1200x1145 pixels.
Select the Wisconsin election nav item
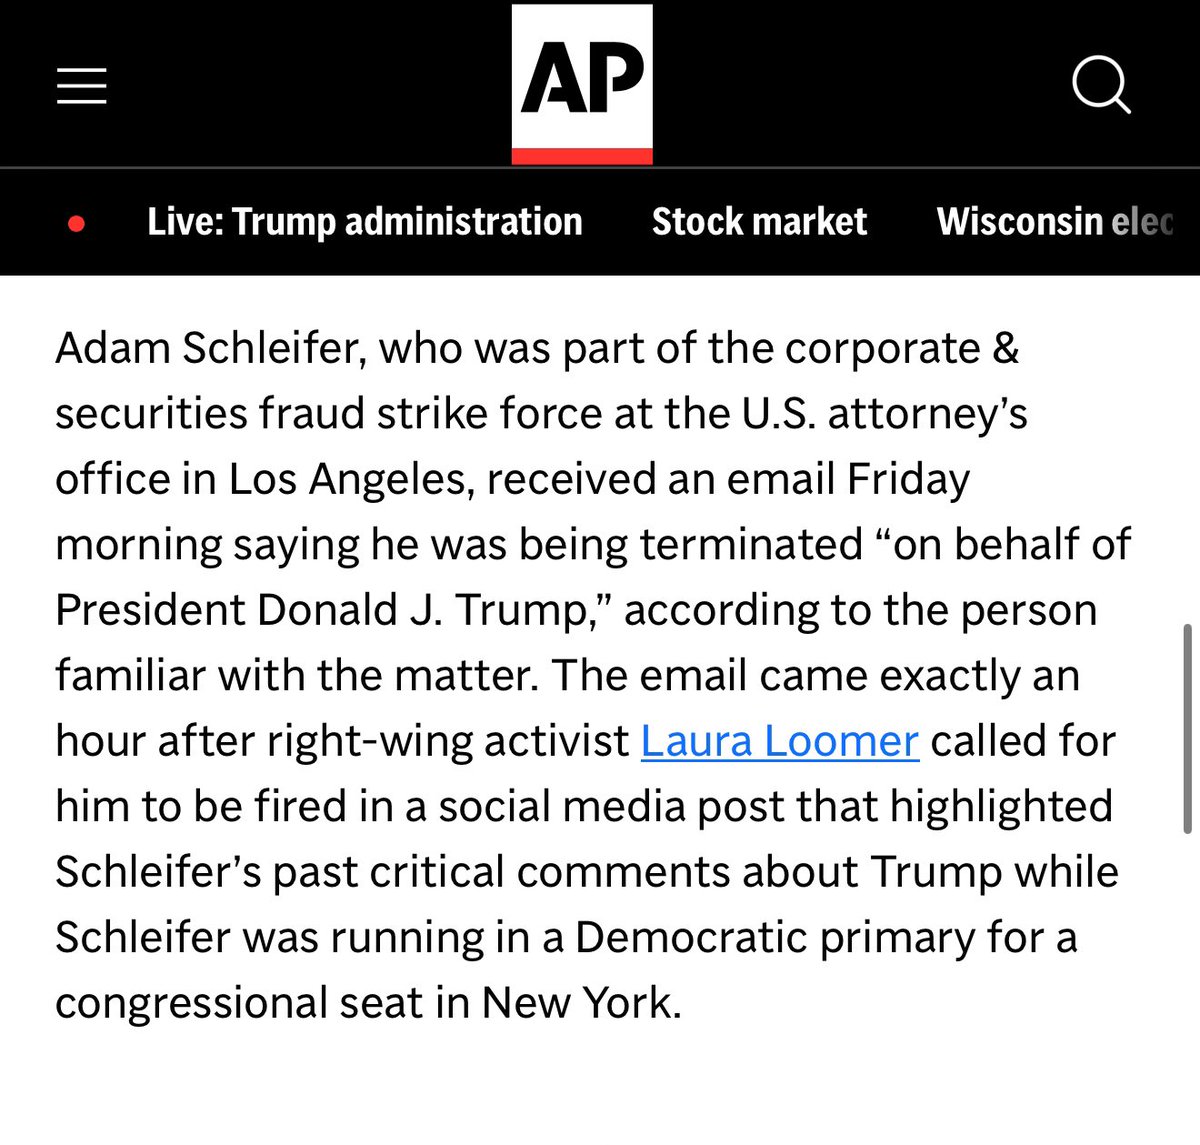click(1055, 221)
